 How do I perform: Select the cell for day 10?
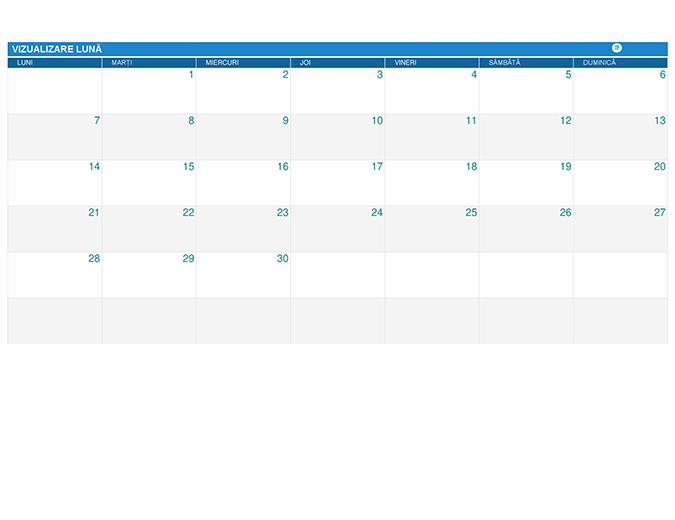337,136
